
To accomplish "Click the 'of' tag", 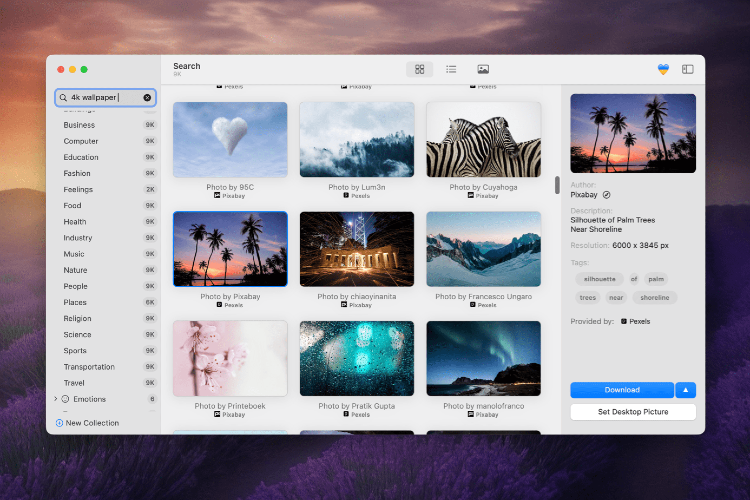I will tap(634, 279).
